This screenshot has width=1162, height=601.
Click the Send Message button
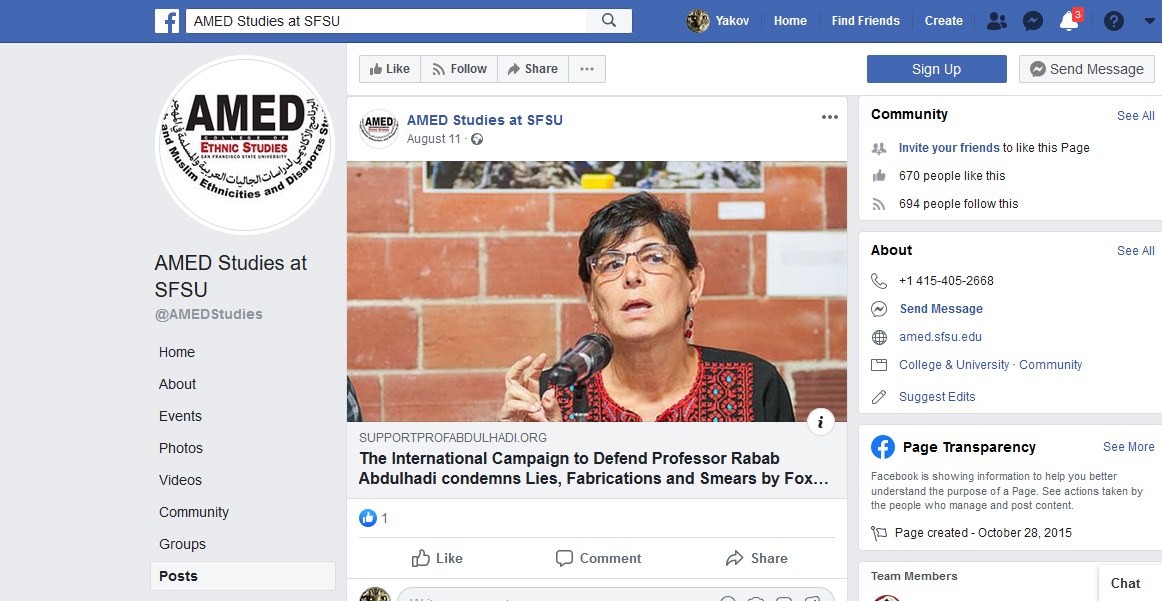click(1086, 69)
